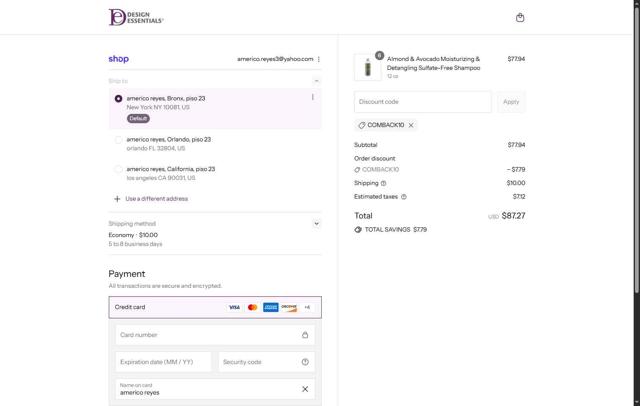Viewport: 640px width, 406px height.
Task: Click the TOTAL SAVINGS $7.79 text
Action: [x=396, y=230]
